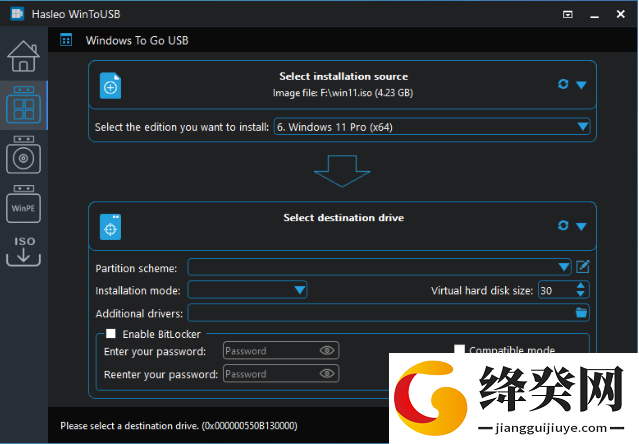
Task: Minimize the Hasleo WinToUSB window
Action: coord(595,15)
